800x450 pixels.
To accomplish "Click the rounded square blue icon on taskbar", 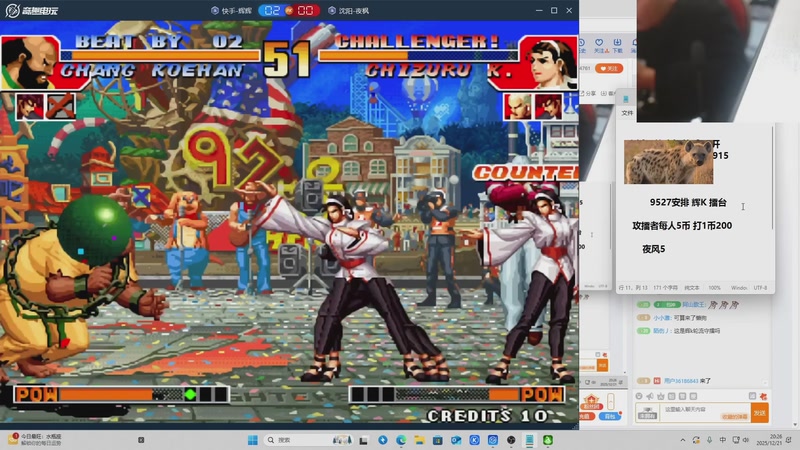I will point(493,440).
